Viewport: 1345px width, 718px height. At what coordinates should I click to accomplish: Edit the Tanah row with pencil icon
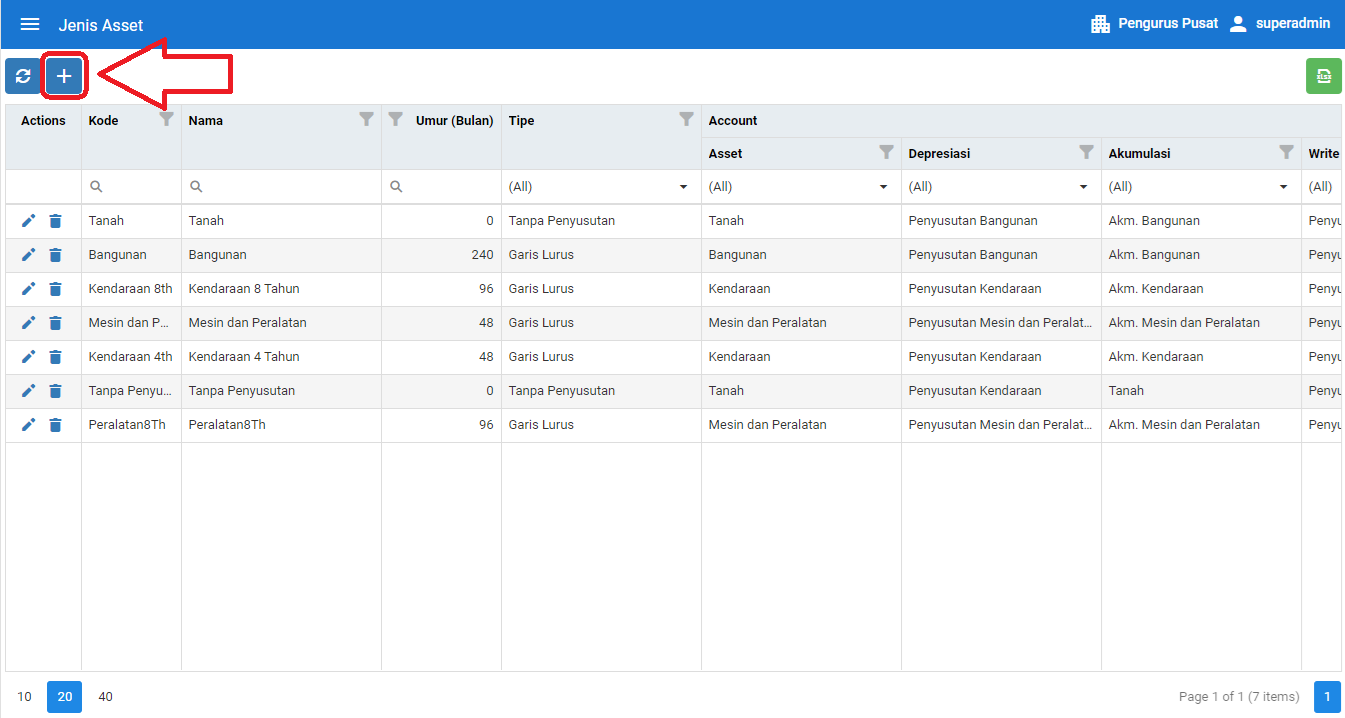click(x=28, y=221)
